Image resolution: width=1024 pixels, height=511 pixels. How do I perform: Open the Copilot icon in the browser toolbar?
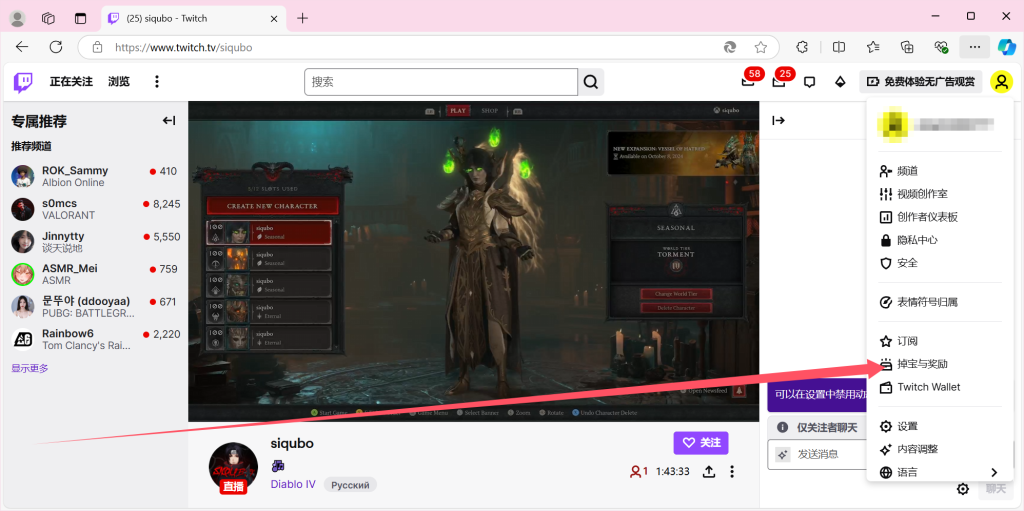tap(1007, 47)
